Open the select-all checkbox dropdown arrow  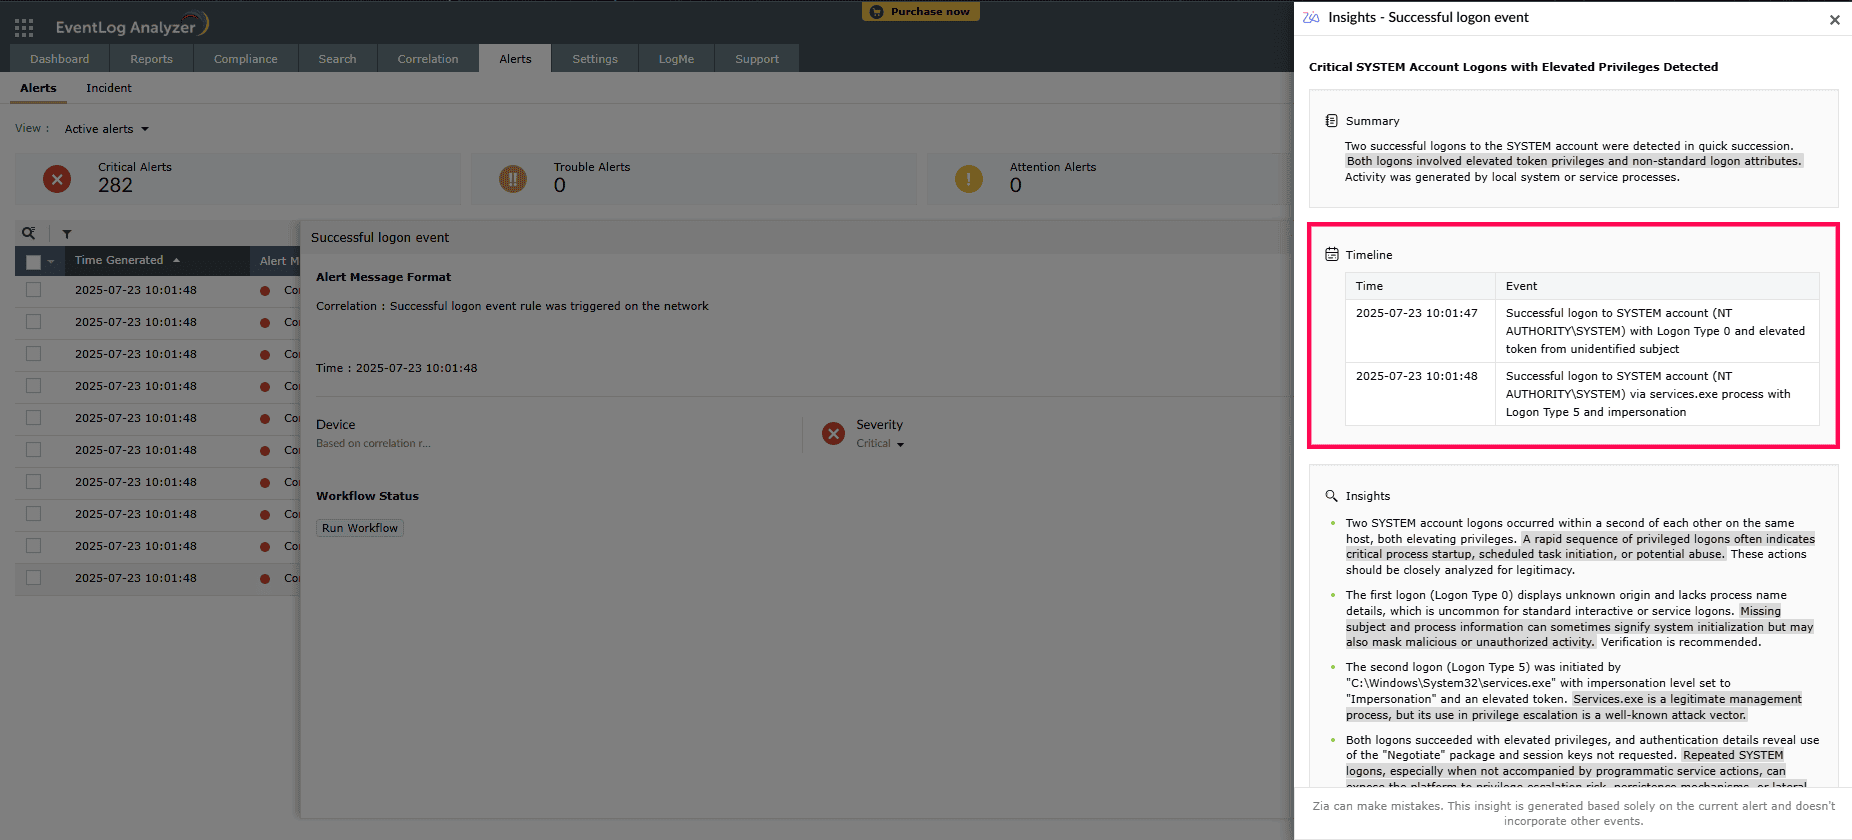51,262
